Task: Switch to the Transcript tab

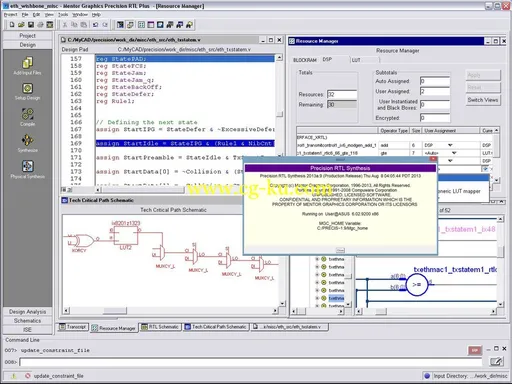Action: pos(73,327)
